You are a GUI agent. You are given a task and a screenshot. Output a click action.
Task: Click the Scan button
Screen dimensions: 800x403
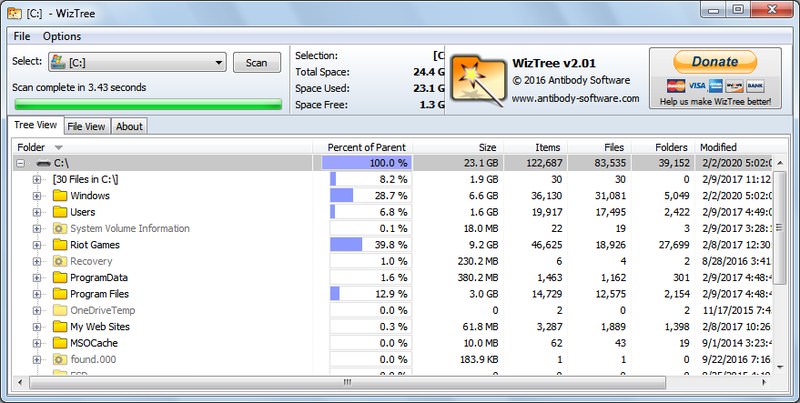257,62
